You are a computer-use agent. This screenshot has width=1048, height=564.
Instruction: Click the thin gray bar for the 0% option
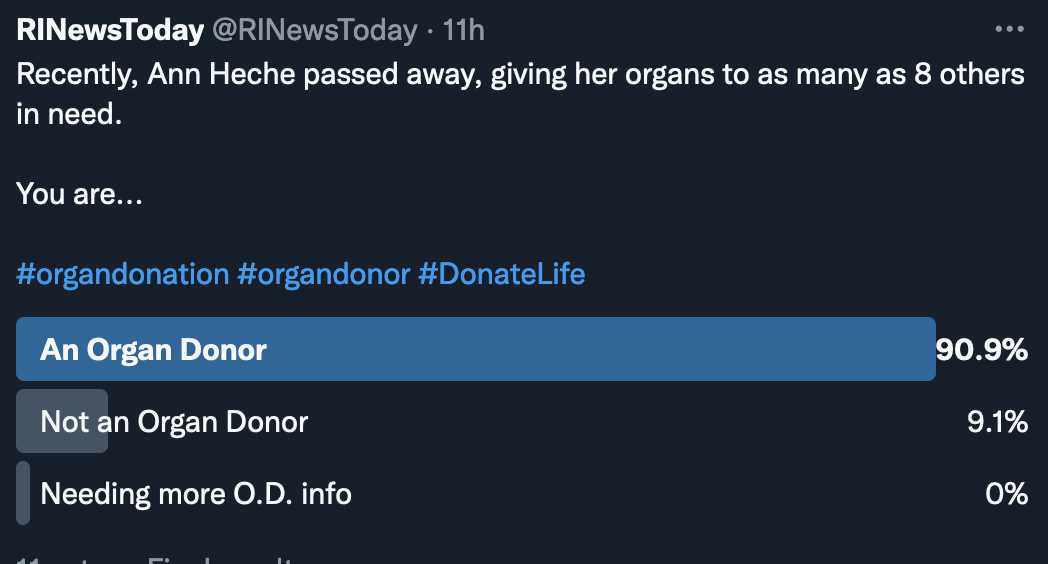pos(23,493)
